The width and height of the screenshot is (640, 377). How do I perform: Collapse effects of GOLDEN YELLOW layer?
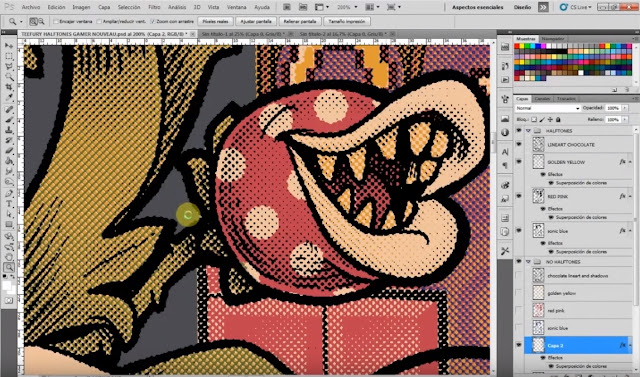tap(630, 162)
